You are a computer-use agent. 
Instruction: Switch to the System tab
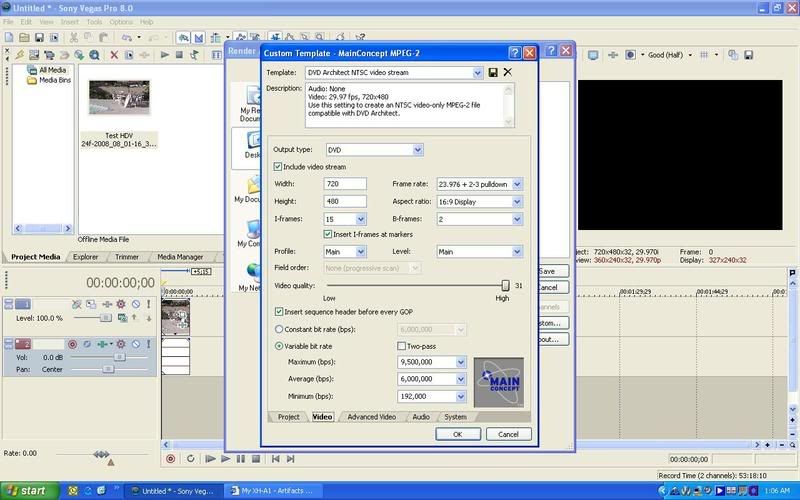click(x=455, y=417)
